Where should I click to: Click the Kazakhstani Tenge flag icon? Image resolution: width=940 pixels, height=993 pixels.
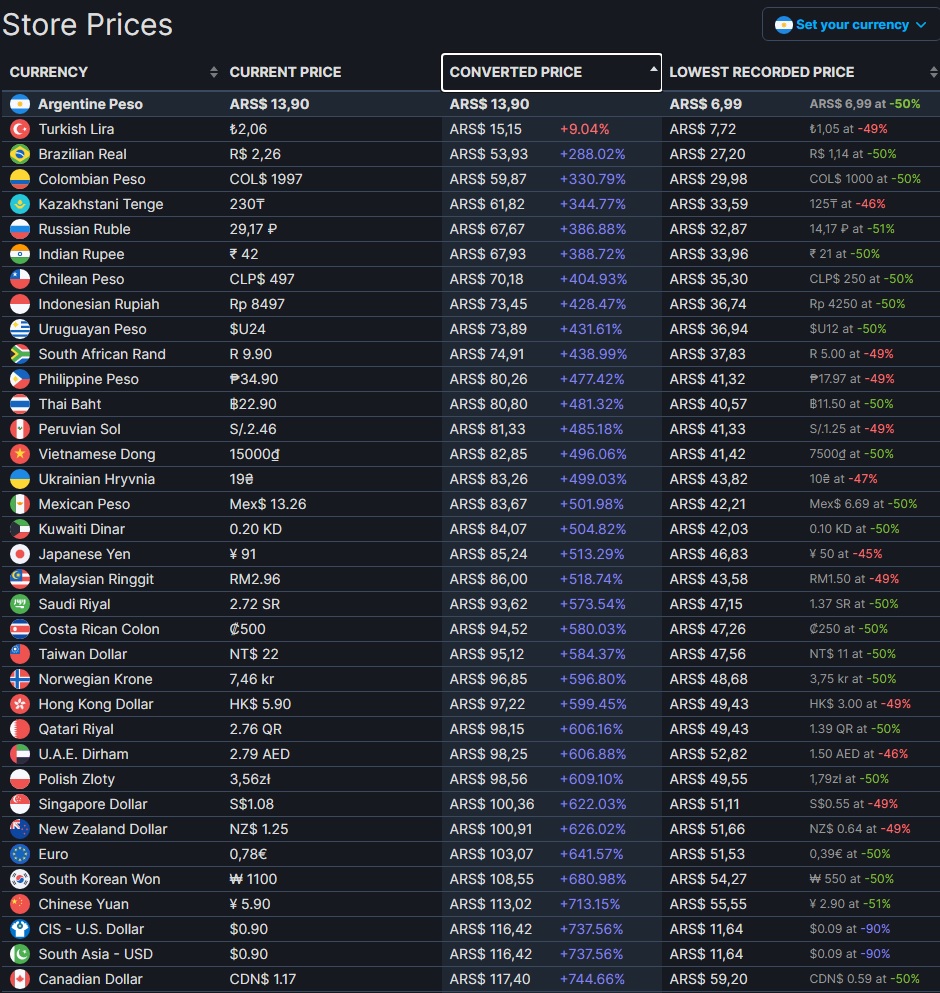[20, 204]
